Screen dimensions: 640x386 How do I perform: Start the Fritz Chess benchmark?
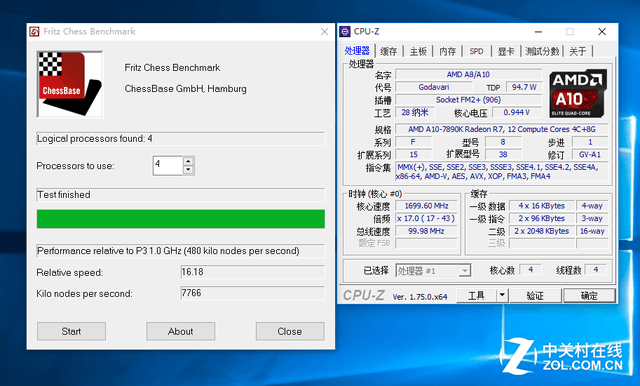click(x=71, y=331)
